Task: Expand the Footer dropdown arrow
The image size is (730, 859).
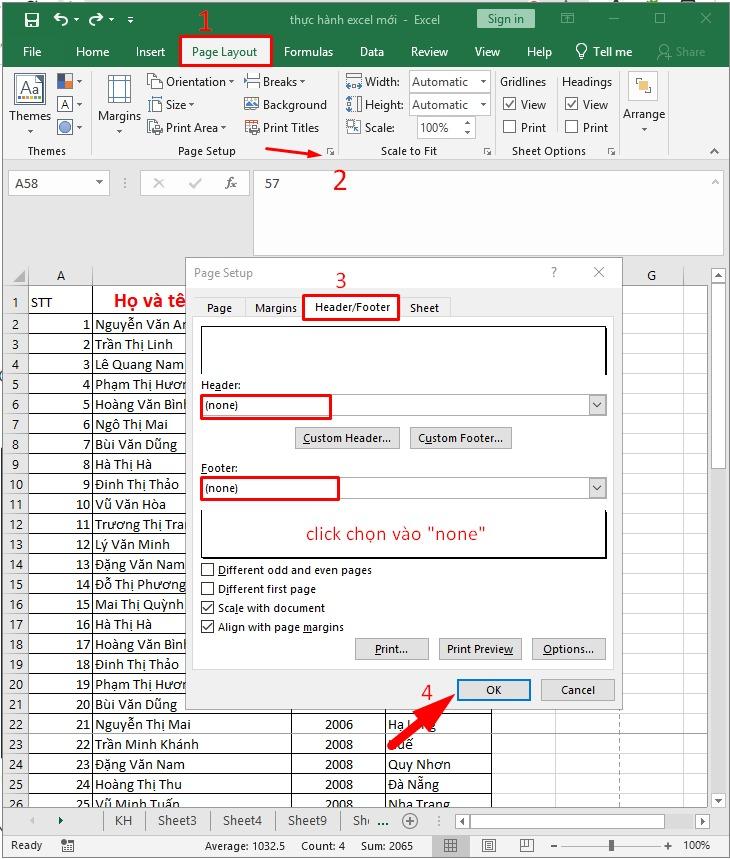Action: (597, 488)
